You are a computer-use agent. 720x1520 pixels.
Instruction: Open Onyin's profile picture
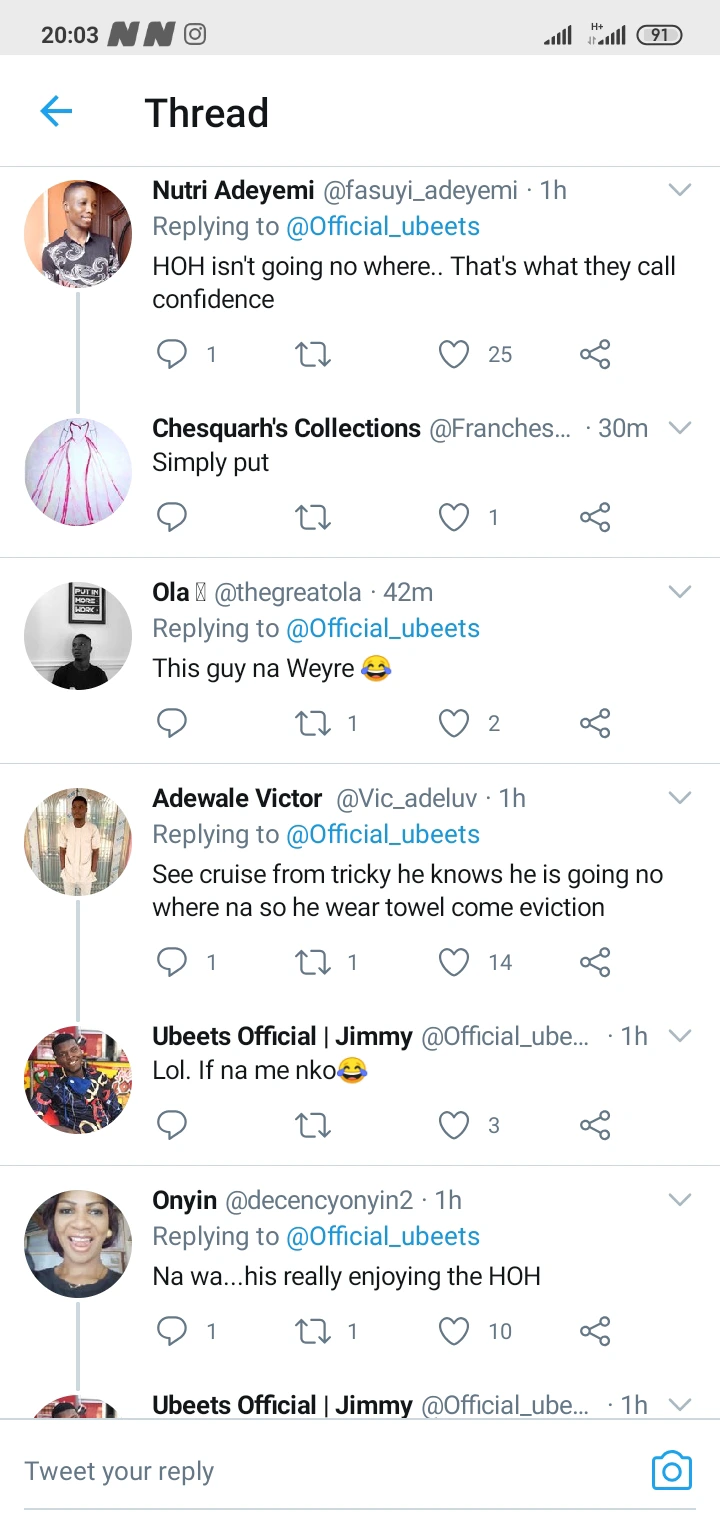click(78, 1244)
